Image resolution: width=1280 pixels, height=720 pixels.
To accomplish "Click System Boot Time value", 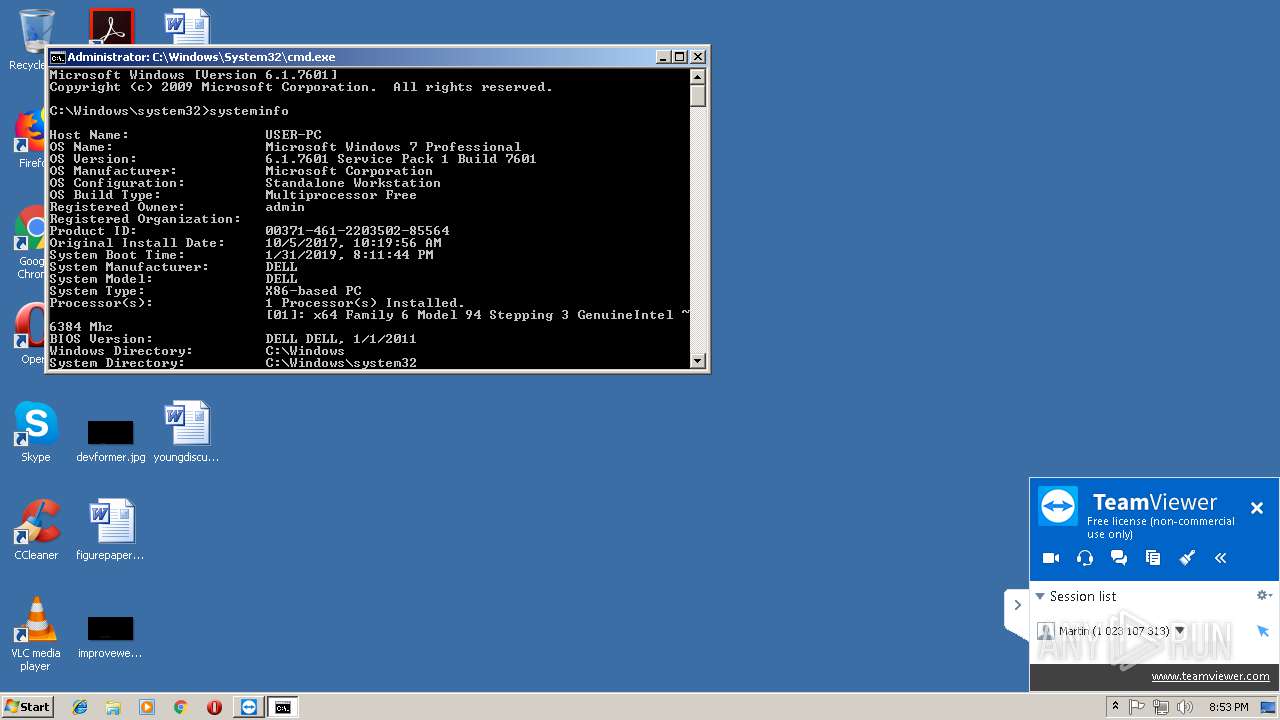I will [349, 255].
